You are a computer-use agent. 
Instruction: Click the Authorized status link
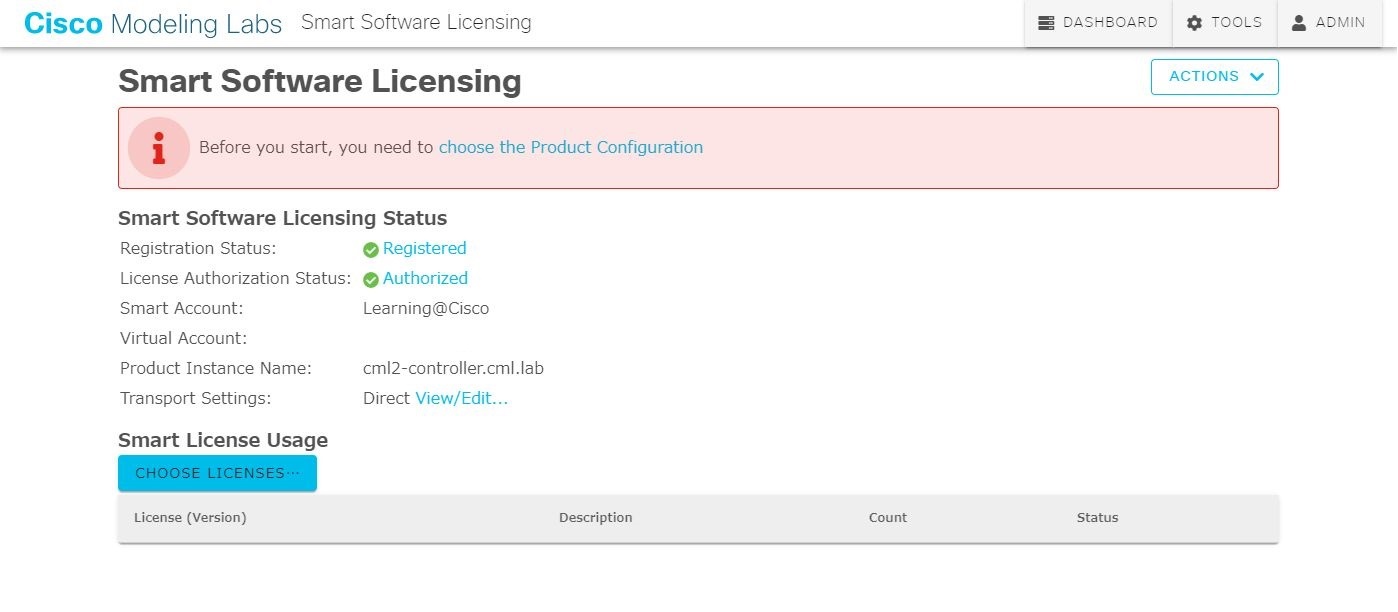click(x=425, y=278)
